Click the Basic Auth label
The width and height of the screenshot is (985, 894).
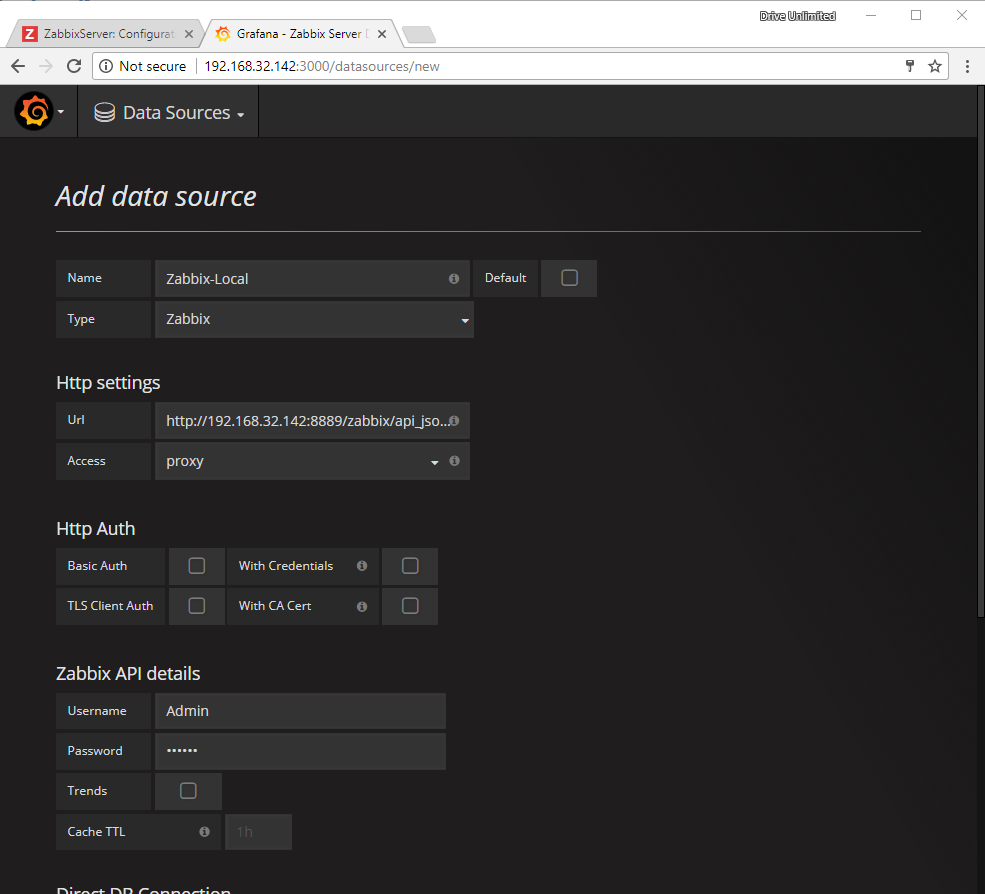coord(97,566)
